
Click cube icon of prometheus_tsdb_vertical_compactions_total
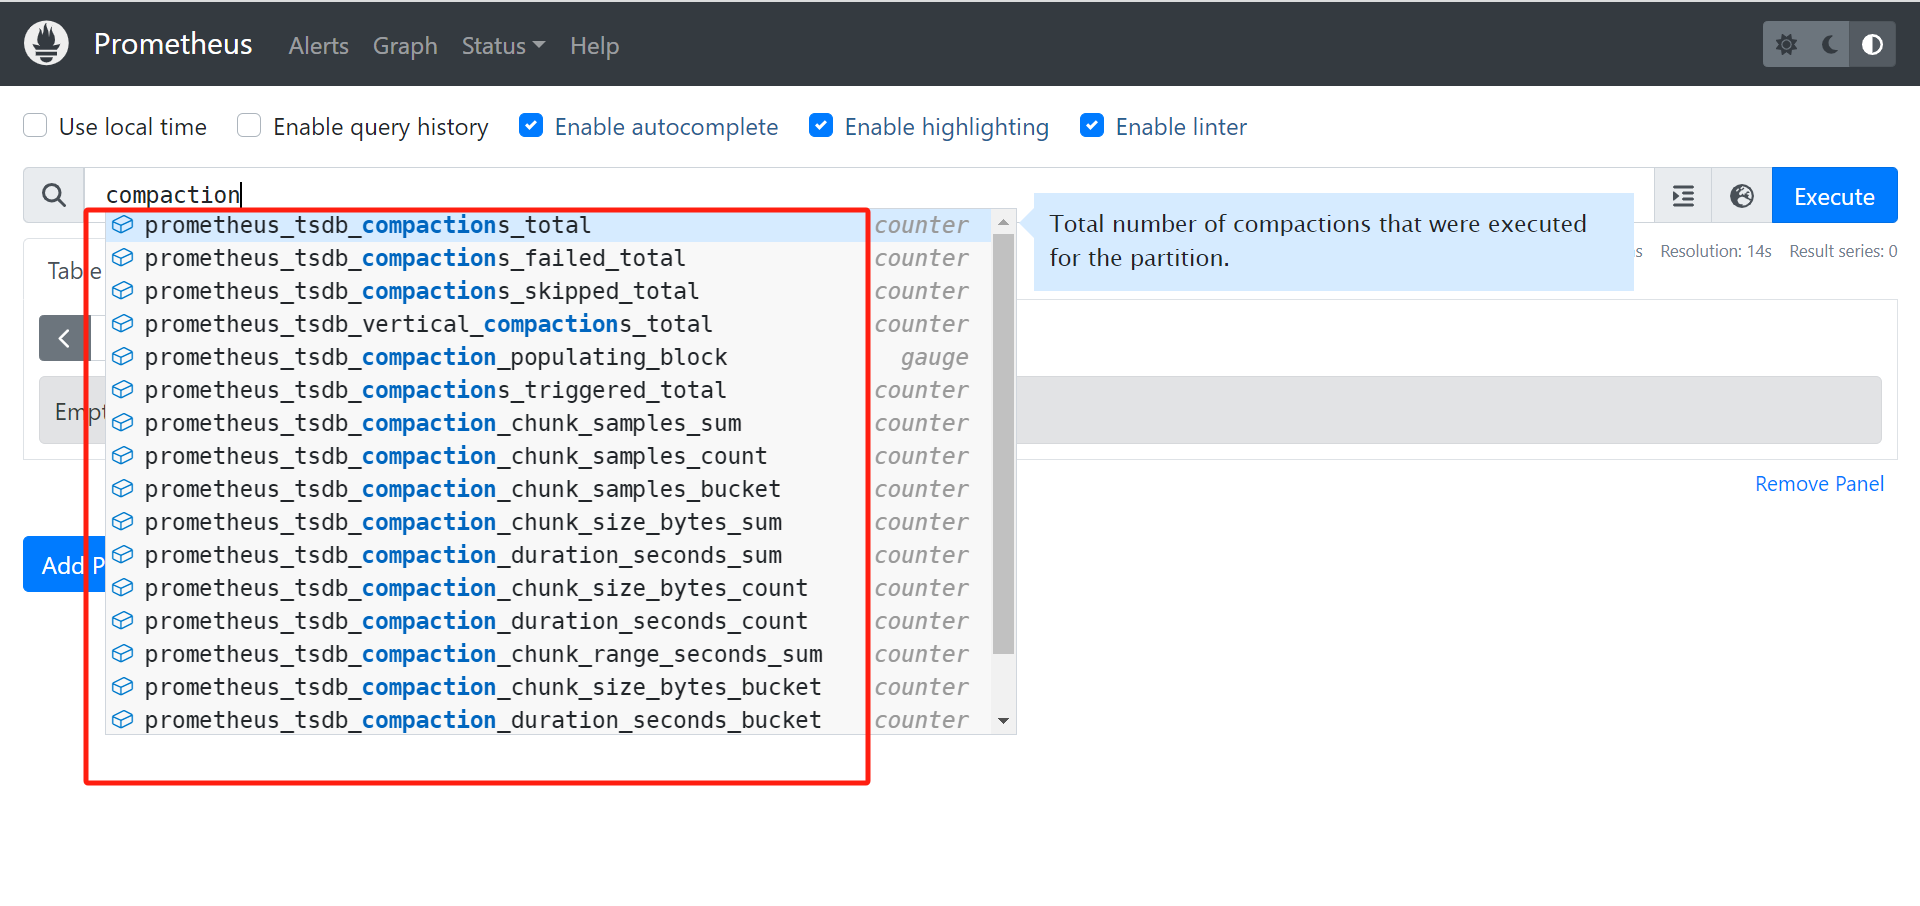[x=122, y=324]
